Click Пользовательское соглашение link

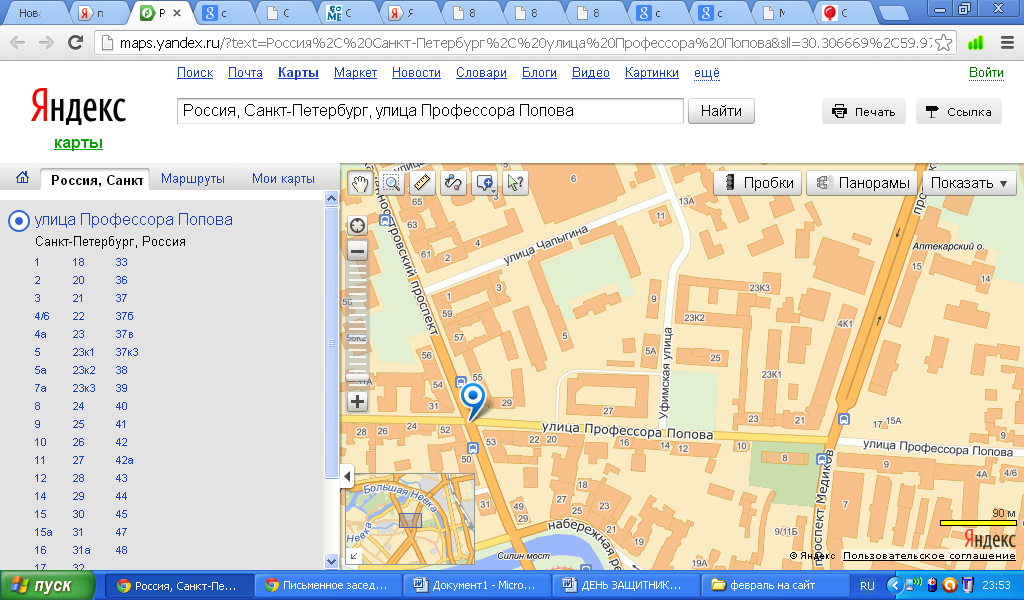(929, 556)
